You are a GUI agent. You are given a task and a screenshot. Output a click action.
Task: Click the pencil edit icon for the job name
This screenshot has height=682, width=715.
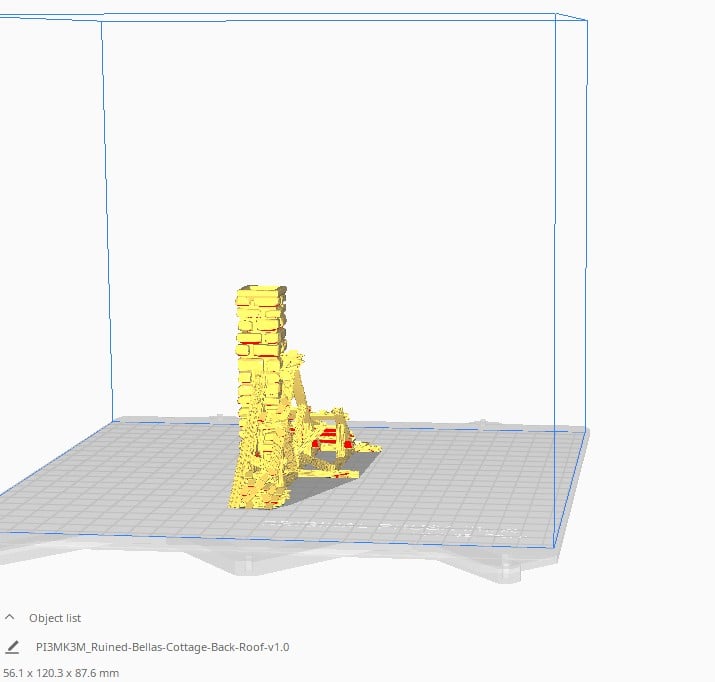[x=12, y=647]
